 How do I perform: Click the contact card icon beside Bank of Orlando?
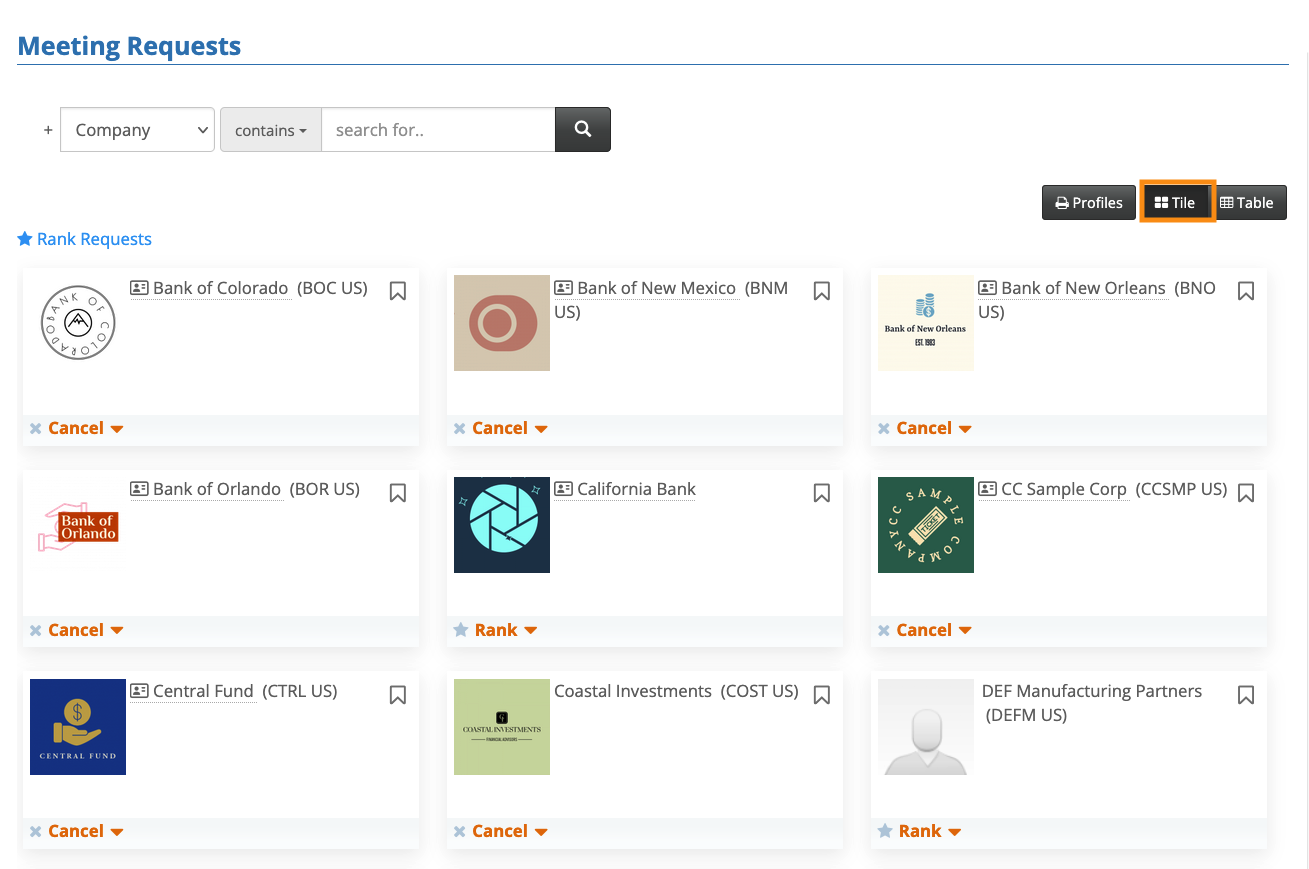(x=139, y=490)
